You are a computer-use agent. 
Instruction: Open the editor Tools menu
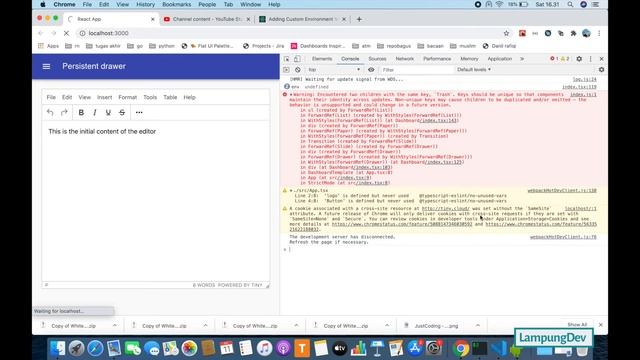point(150,97)
